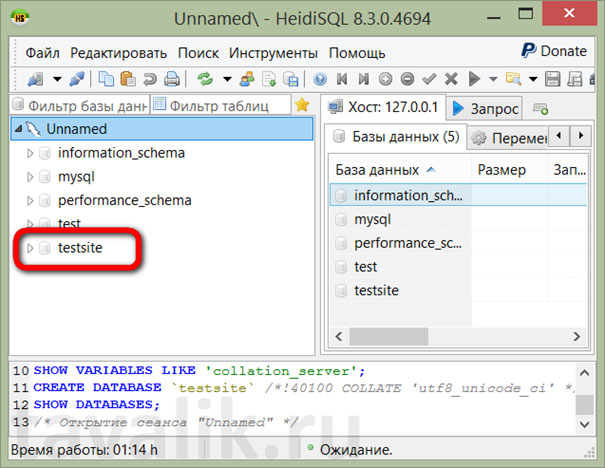
Task: Click the Фильтр таблиц input field
Action: 221,105
